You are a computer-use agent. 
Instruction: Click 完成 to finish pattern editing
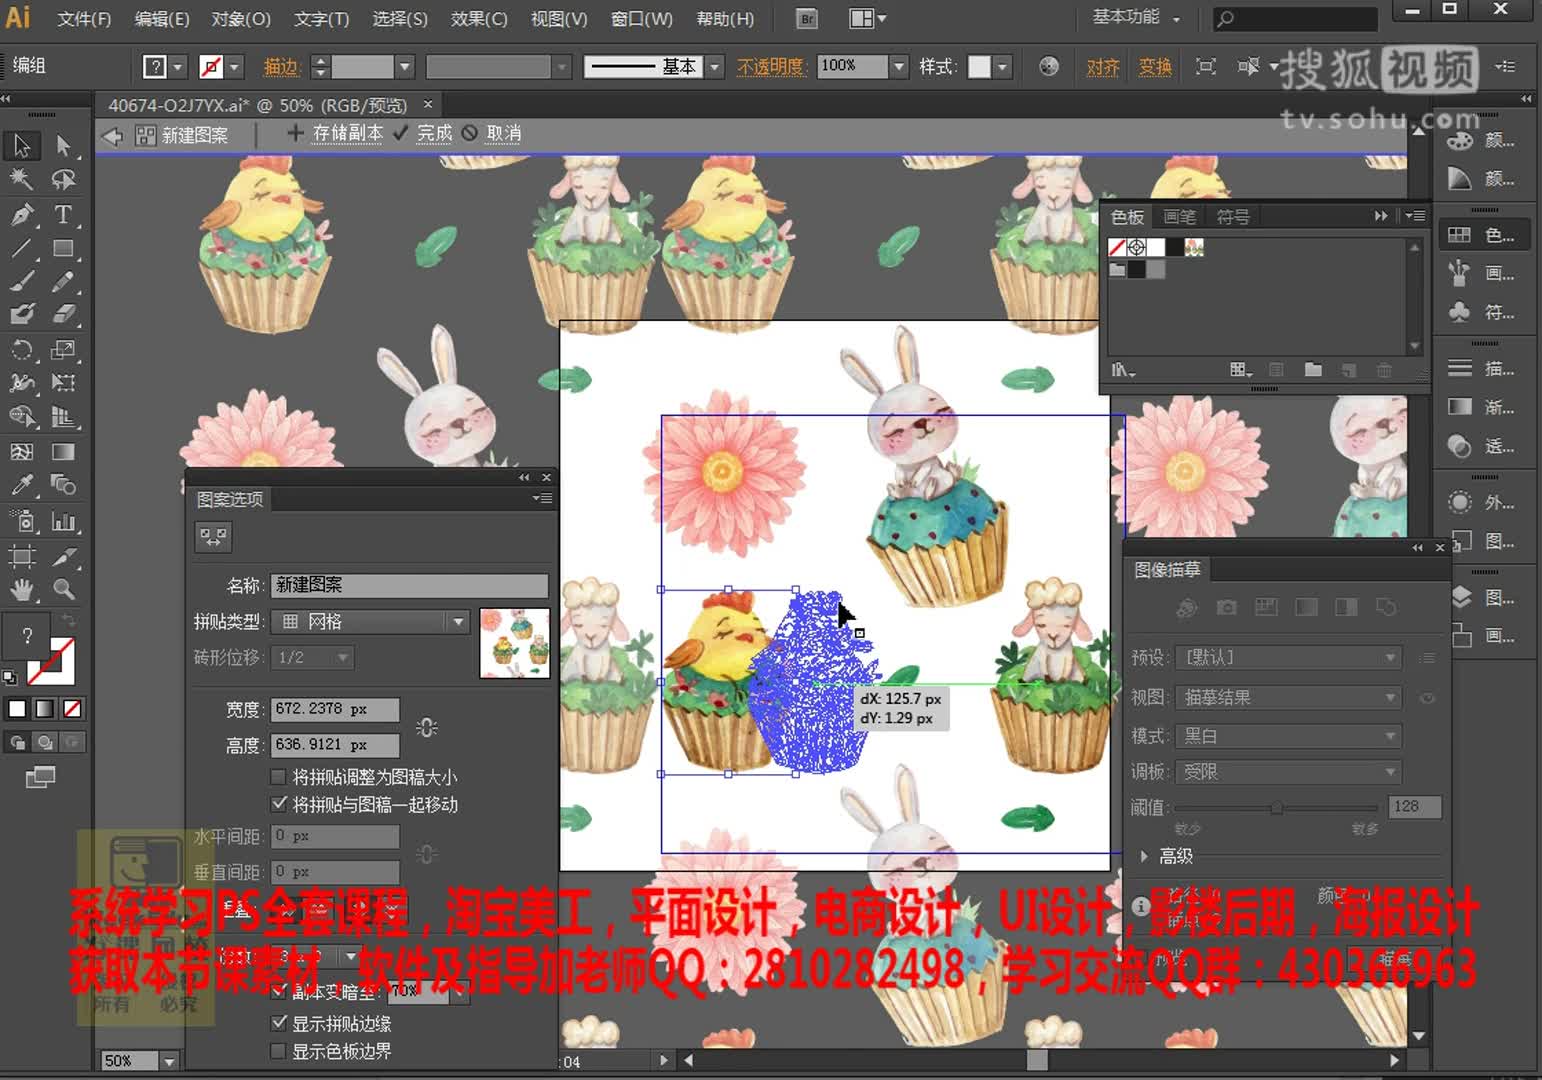[x=434, y=133]
